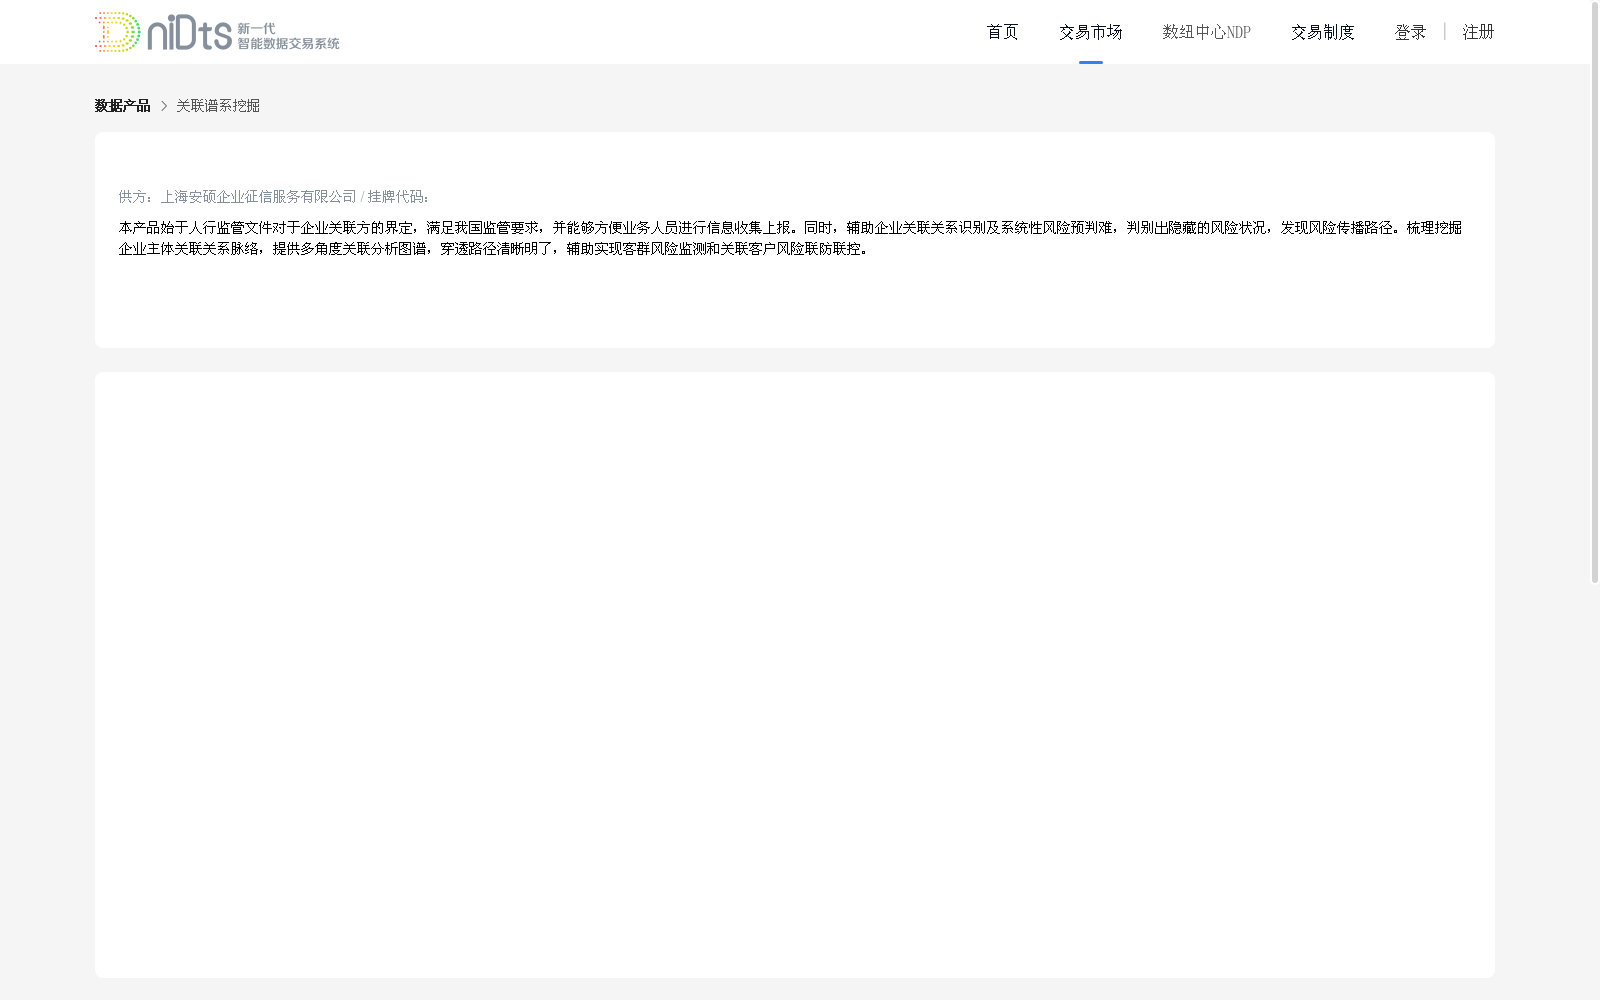This screenshot has width=1600, height=1000.
Task: Click the 注册 link
Action: tap(1478, 32)
